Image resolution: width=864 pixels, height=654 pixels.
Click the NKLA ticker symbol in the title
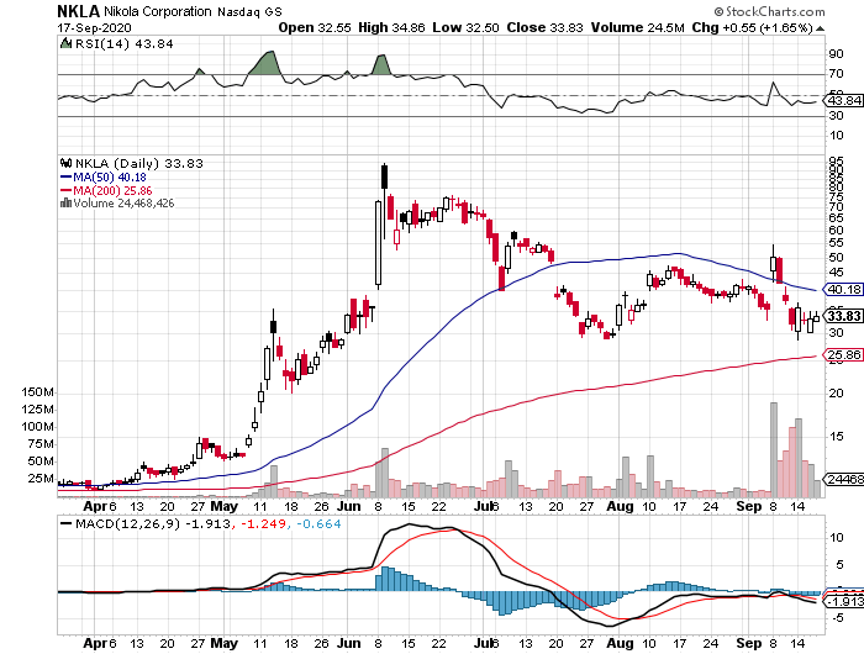[79, 11]
